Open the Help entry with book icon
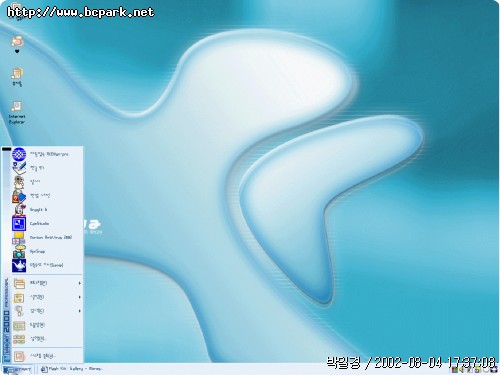500x375 pixels. coord(47,325)
